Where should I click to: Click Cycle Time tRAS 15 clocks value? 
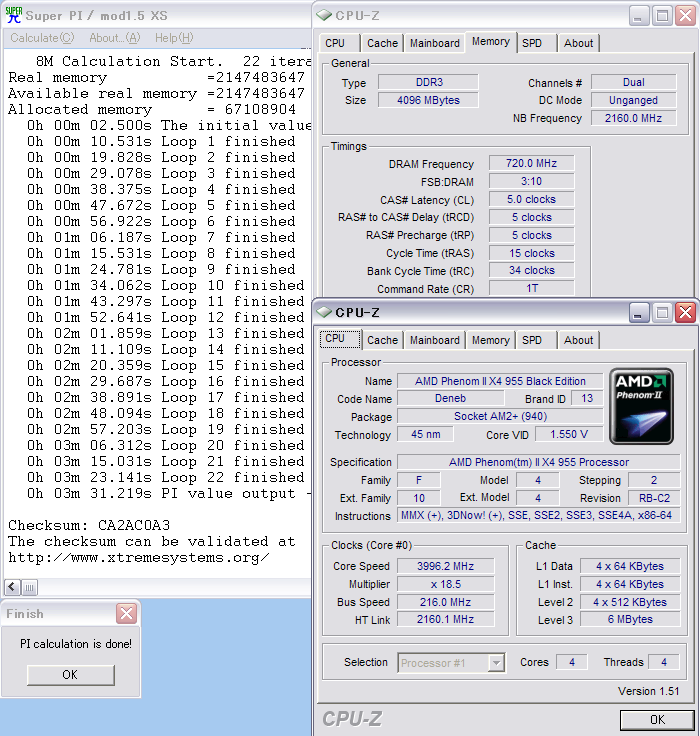click(x=531, y=253)
